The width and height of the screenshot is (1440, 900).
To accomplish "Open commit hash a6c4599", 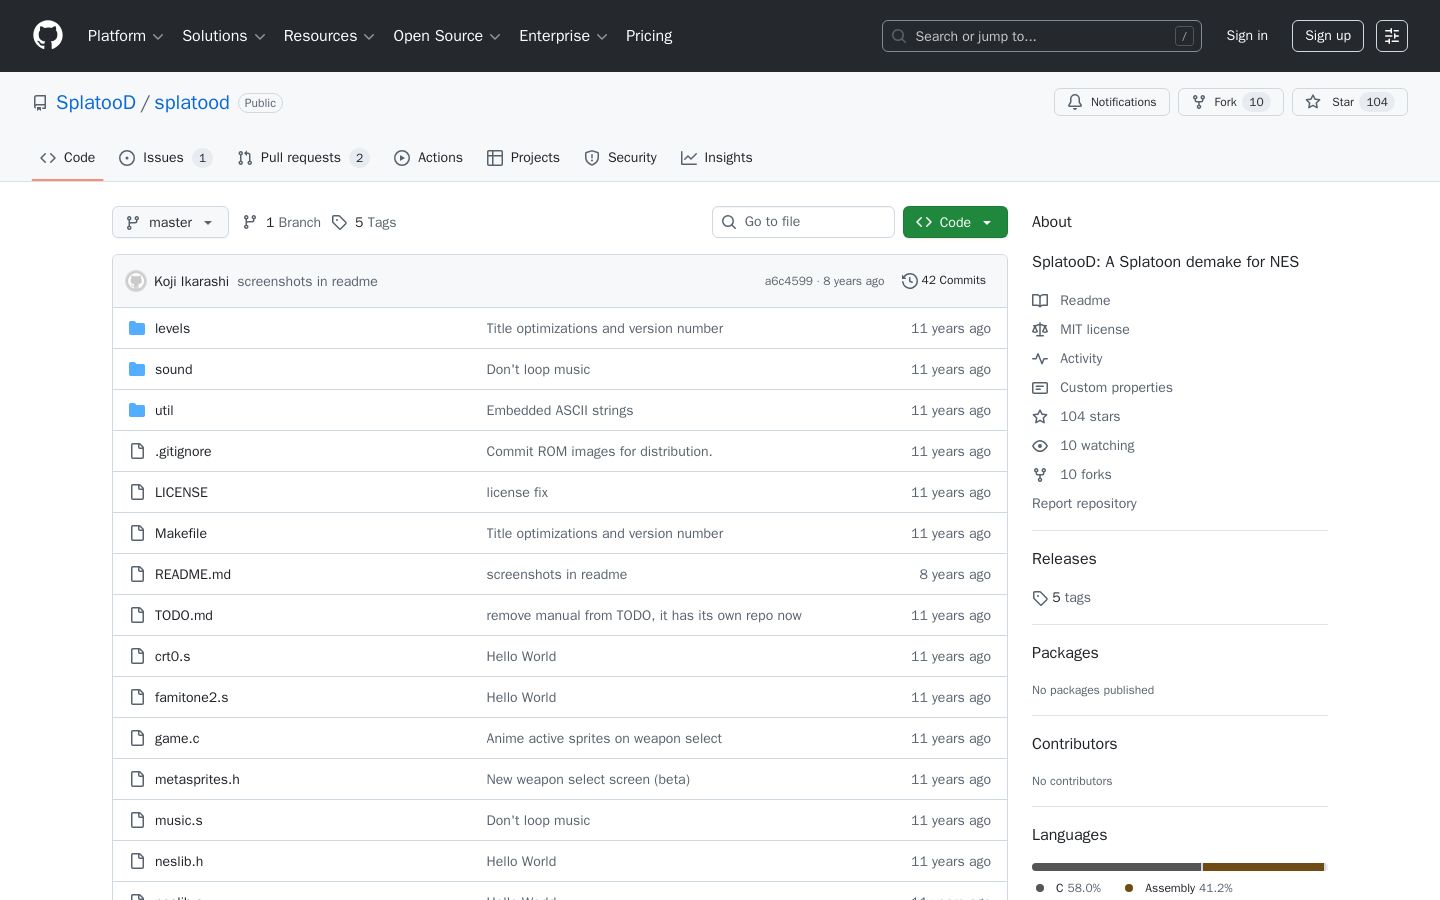I will coord(789,281).
